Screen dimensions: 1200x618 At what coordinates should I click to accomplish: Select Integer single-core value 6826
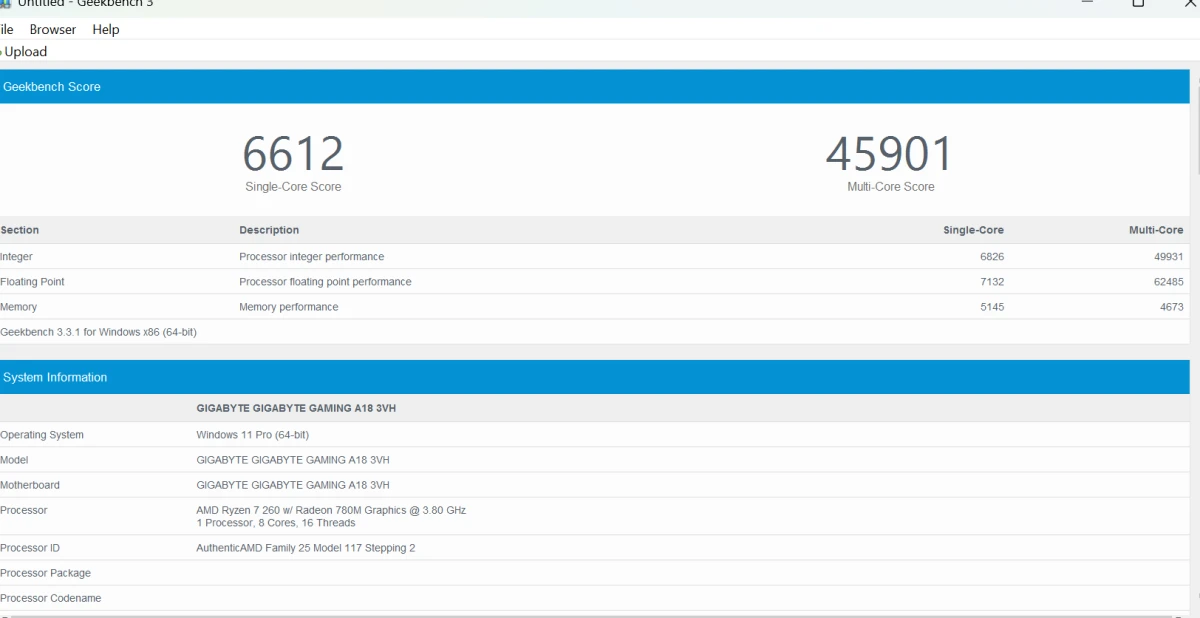click(992, 257)
